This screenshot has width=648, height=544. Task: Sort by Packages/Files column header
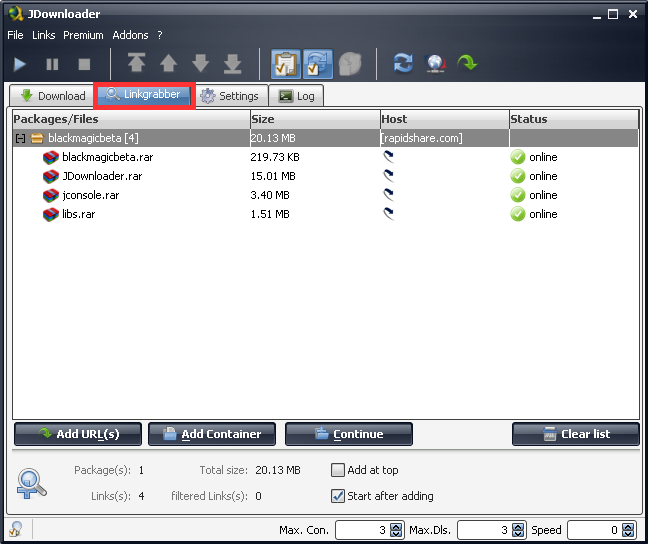click(131, 119)
